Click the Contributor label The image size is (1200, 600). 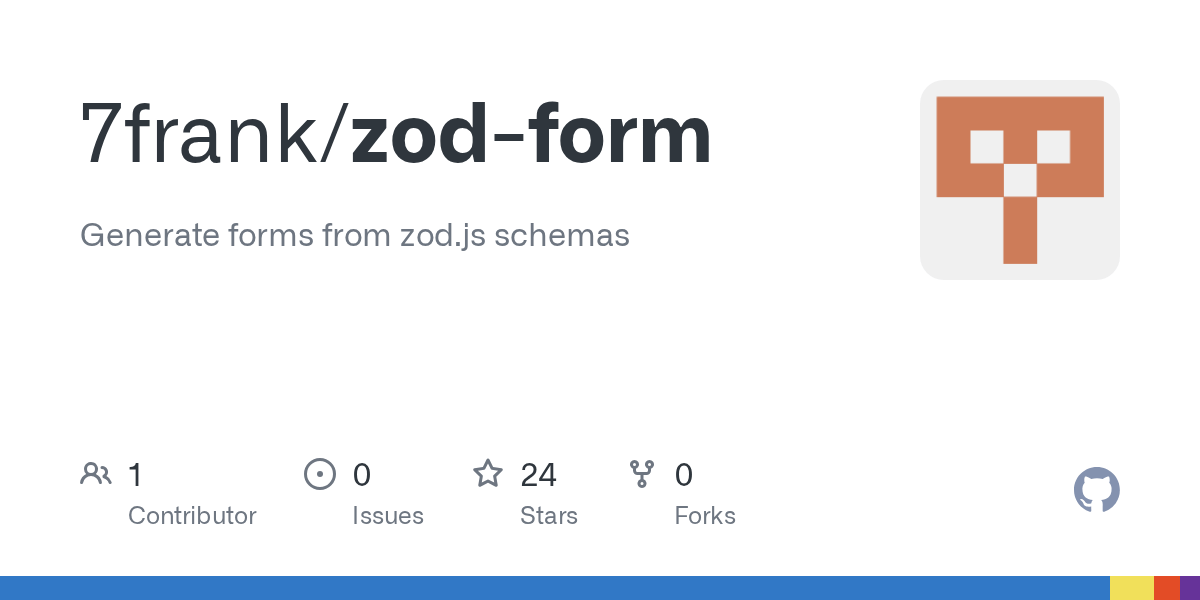(x=192, y=516)
